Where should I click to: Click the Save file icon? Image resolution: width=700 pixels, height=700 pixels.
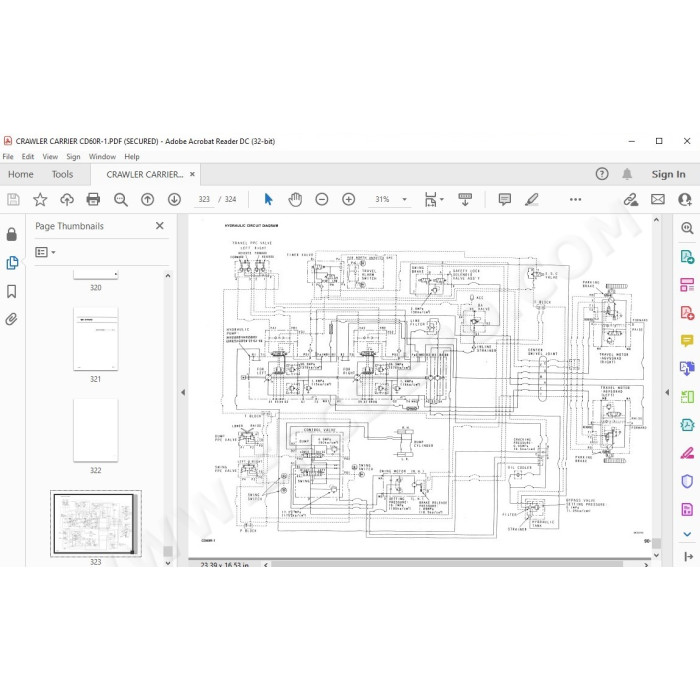click(x=13, y=199)
